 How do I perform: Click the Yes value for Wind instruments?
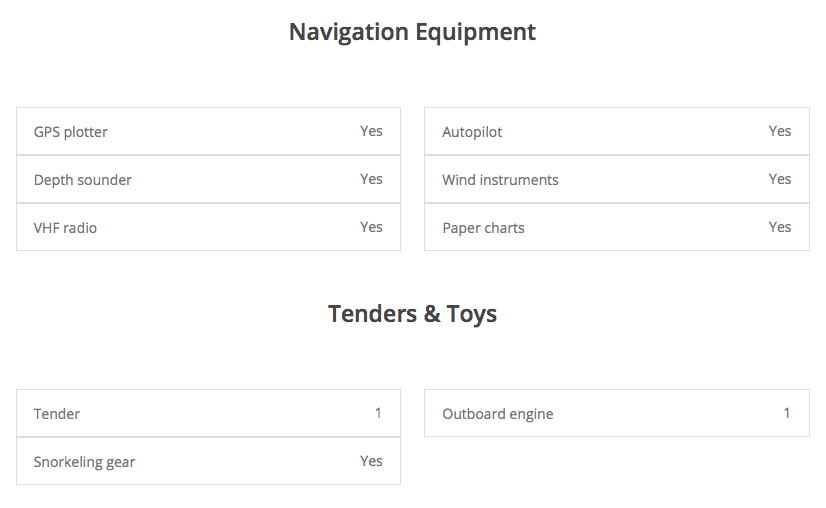click(x=780, y=179)
